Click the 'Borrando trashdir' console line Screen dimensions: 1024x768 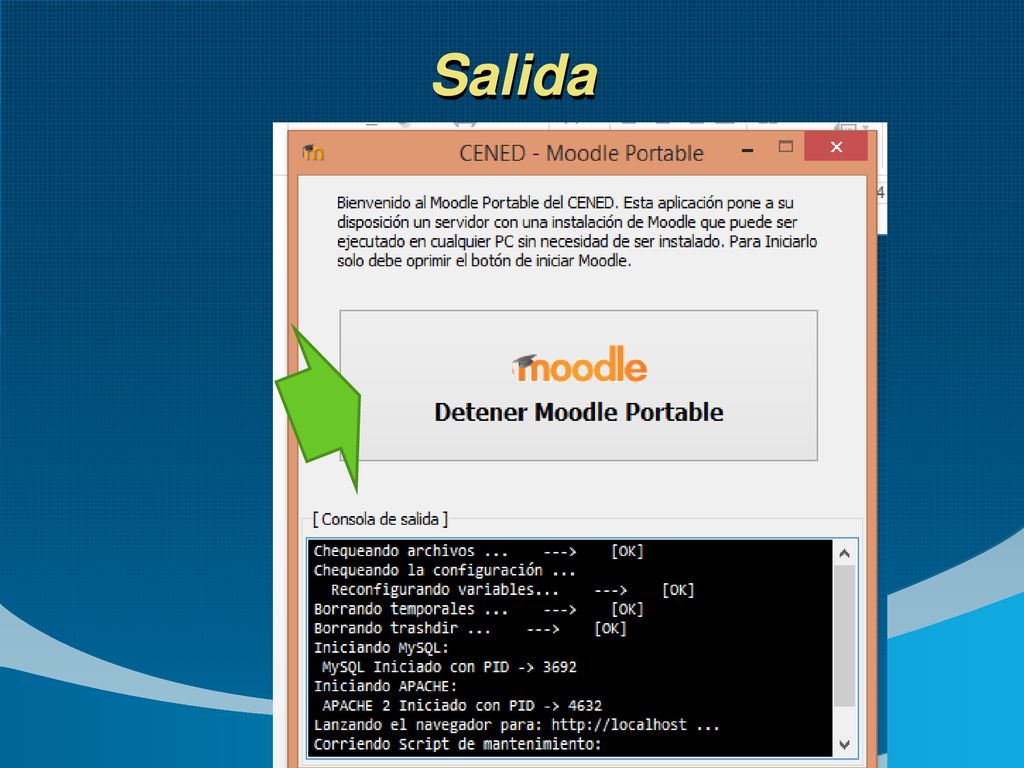pos(470,628)
